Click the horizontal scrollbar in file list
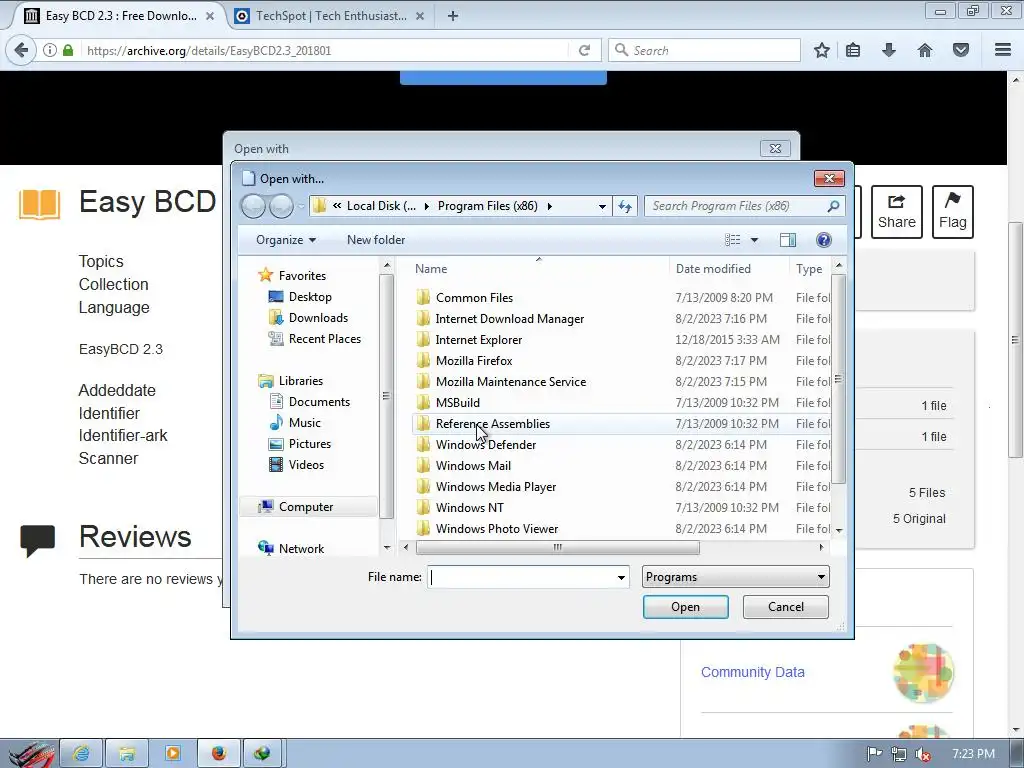 (557, 547)
